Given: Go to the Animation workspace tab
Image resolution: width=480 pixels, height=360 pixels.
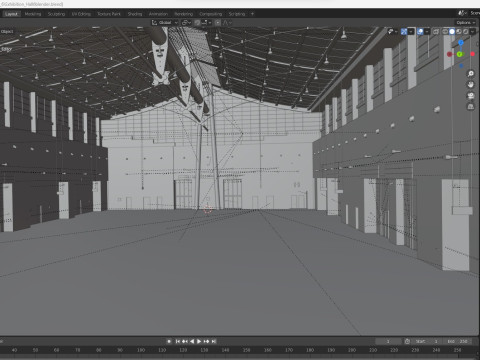Looking at the screenshot, I should pyautogui.click(x=158, y=14).
